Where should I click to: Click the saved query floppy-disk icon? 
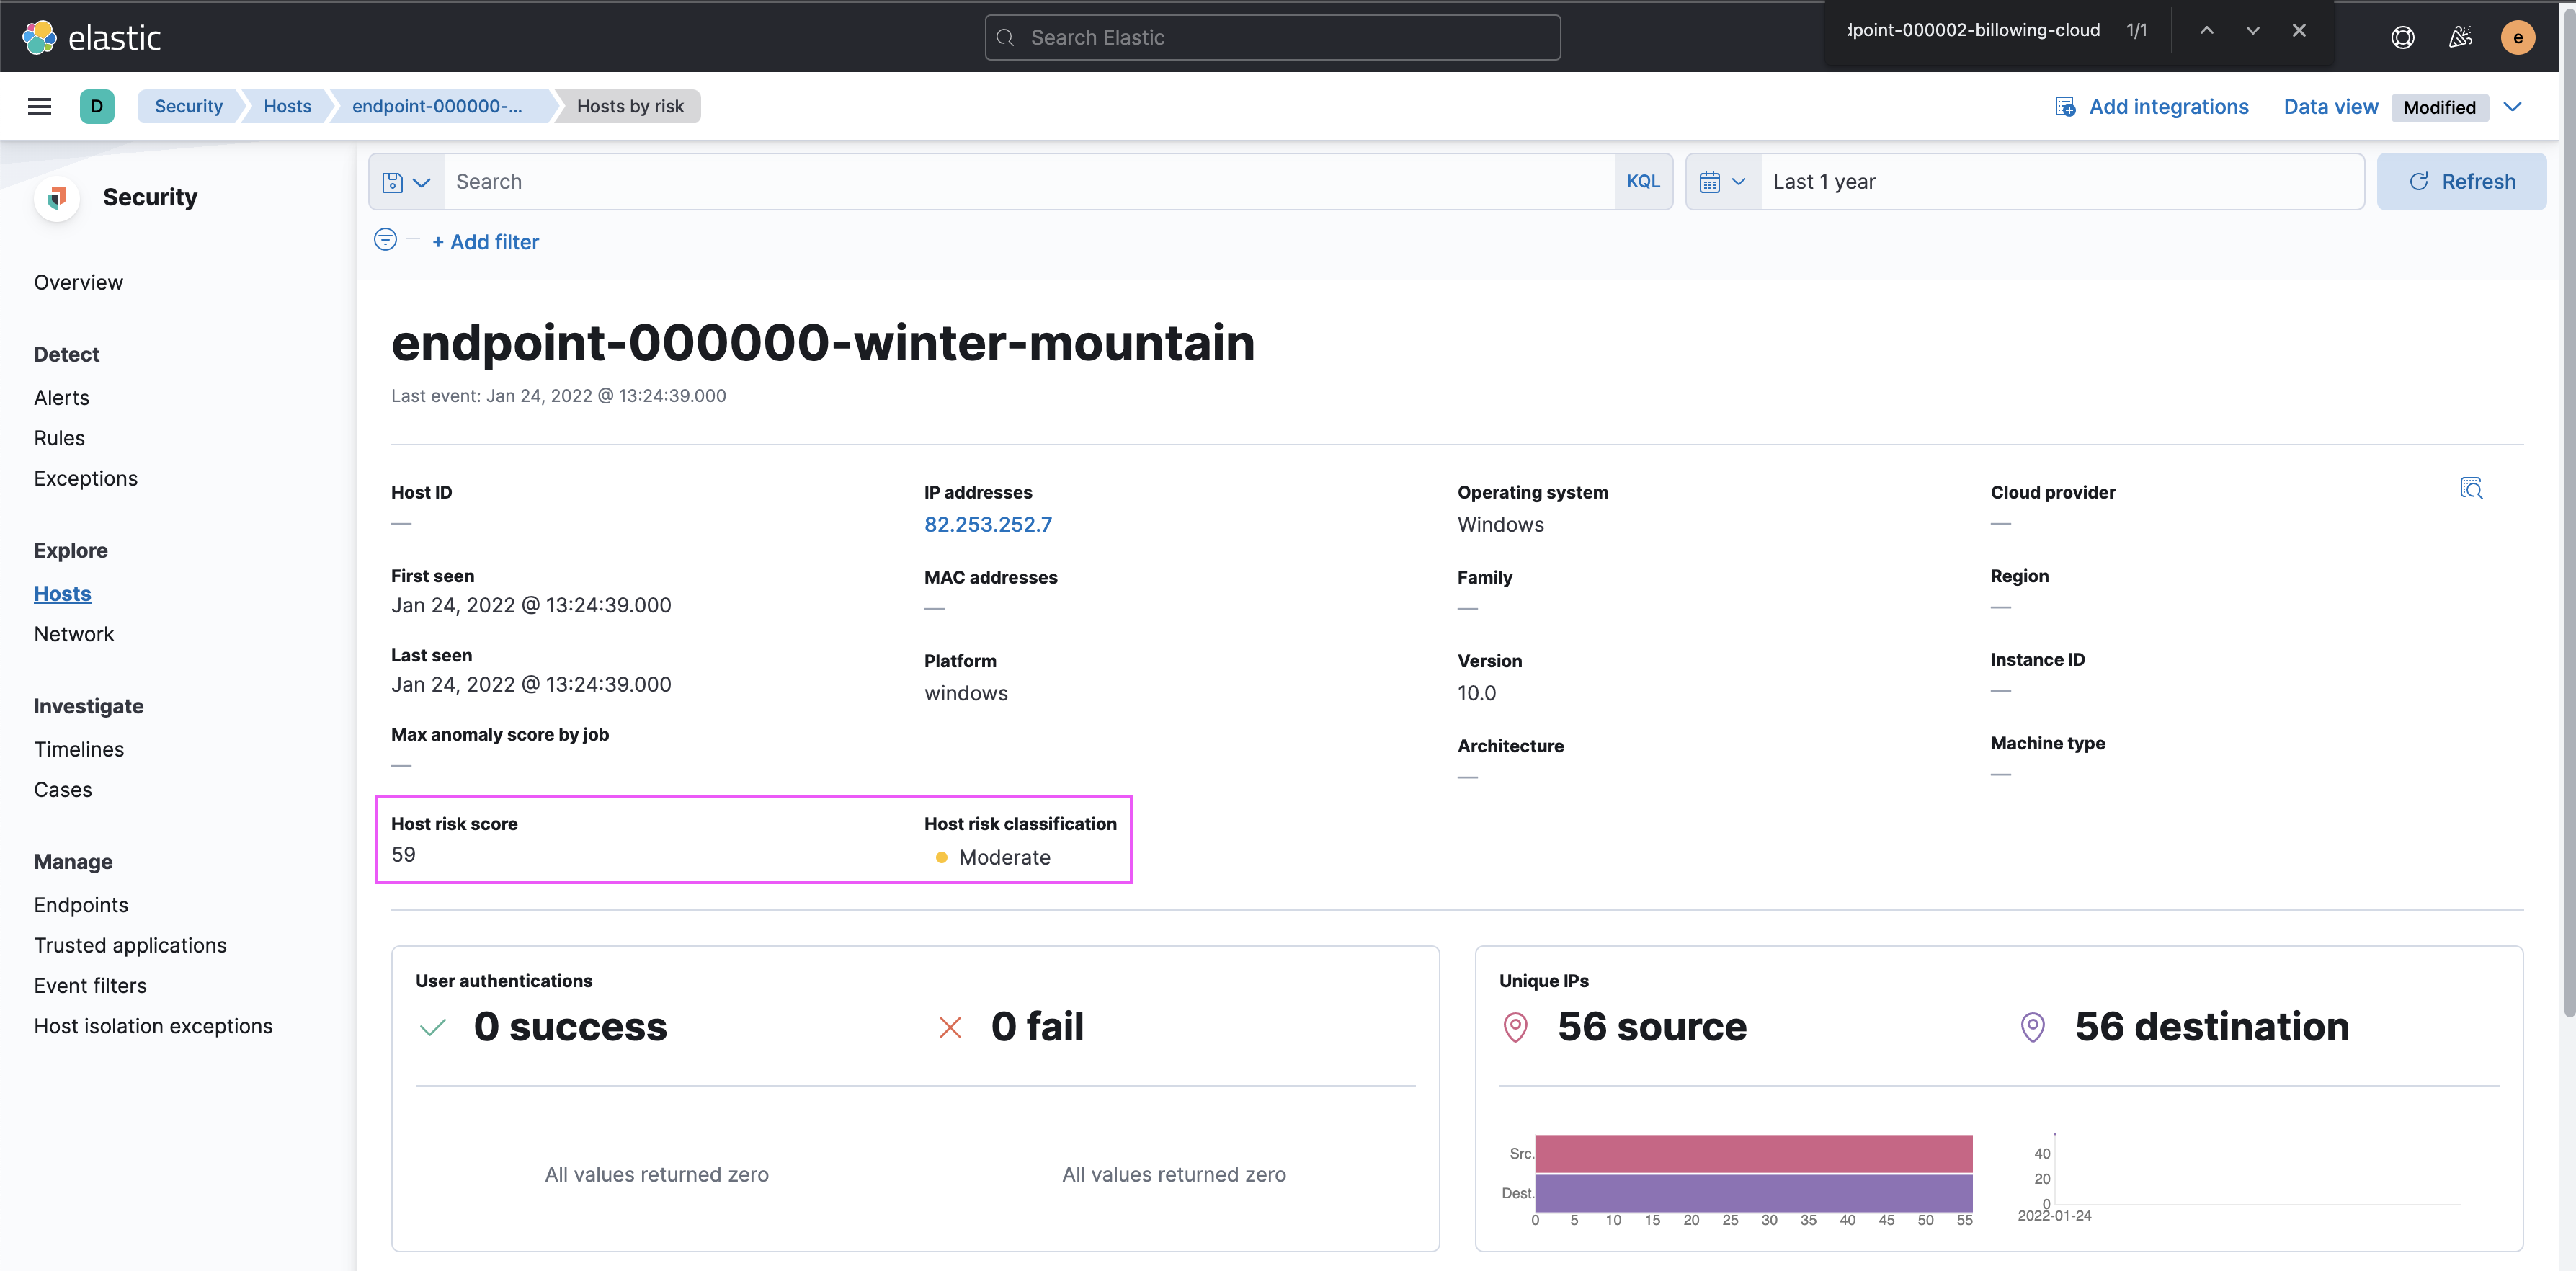click(x=393, y=181)
